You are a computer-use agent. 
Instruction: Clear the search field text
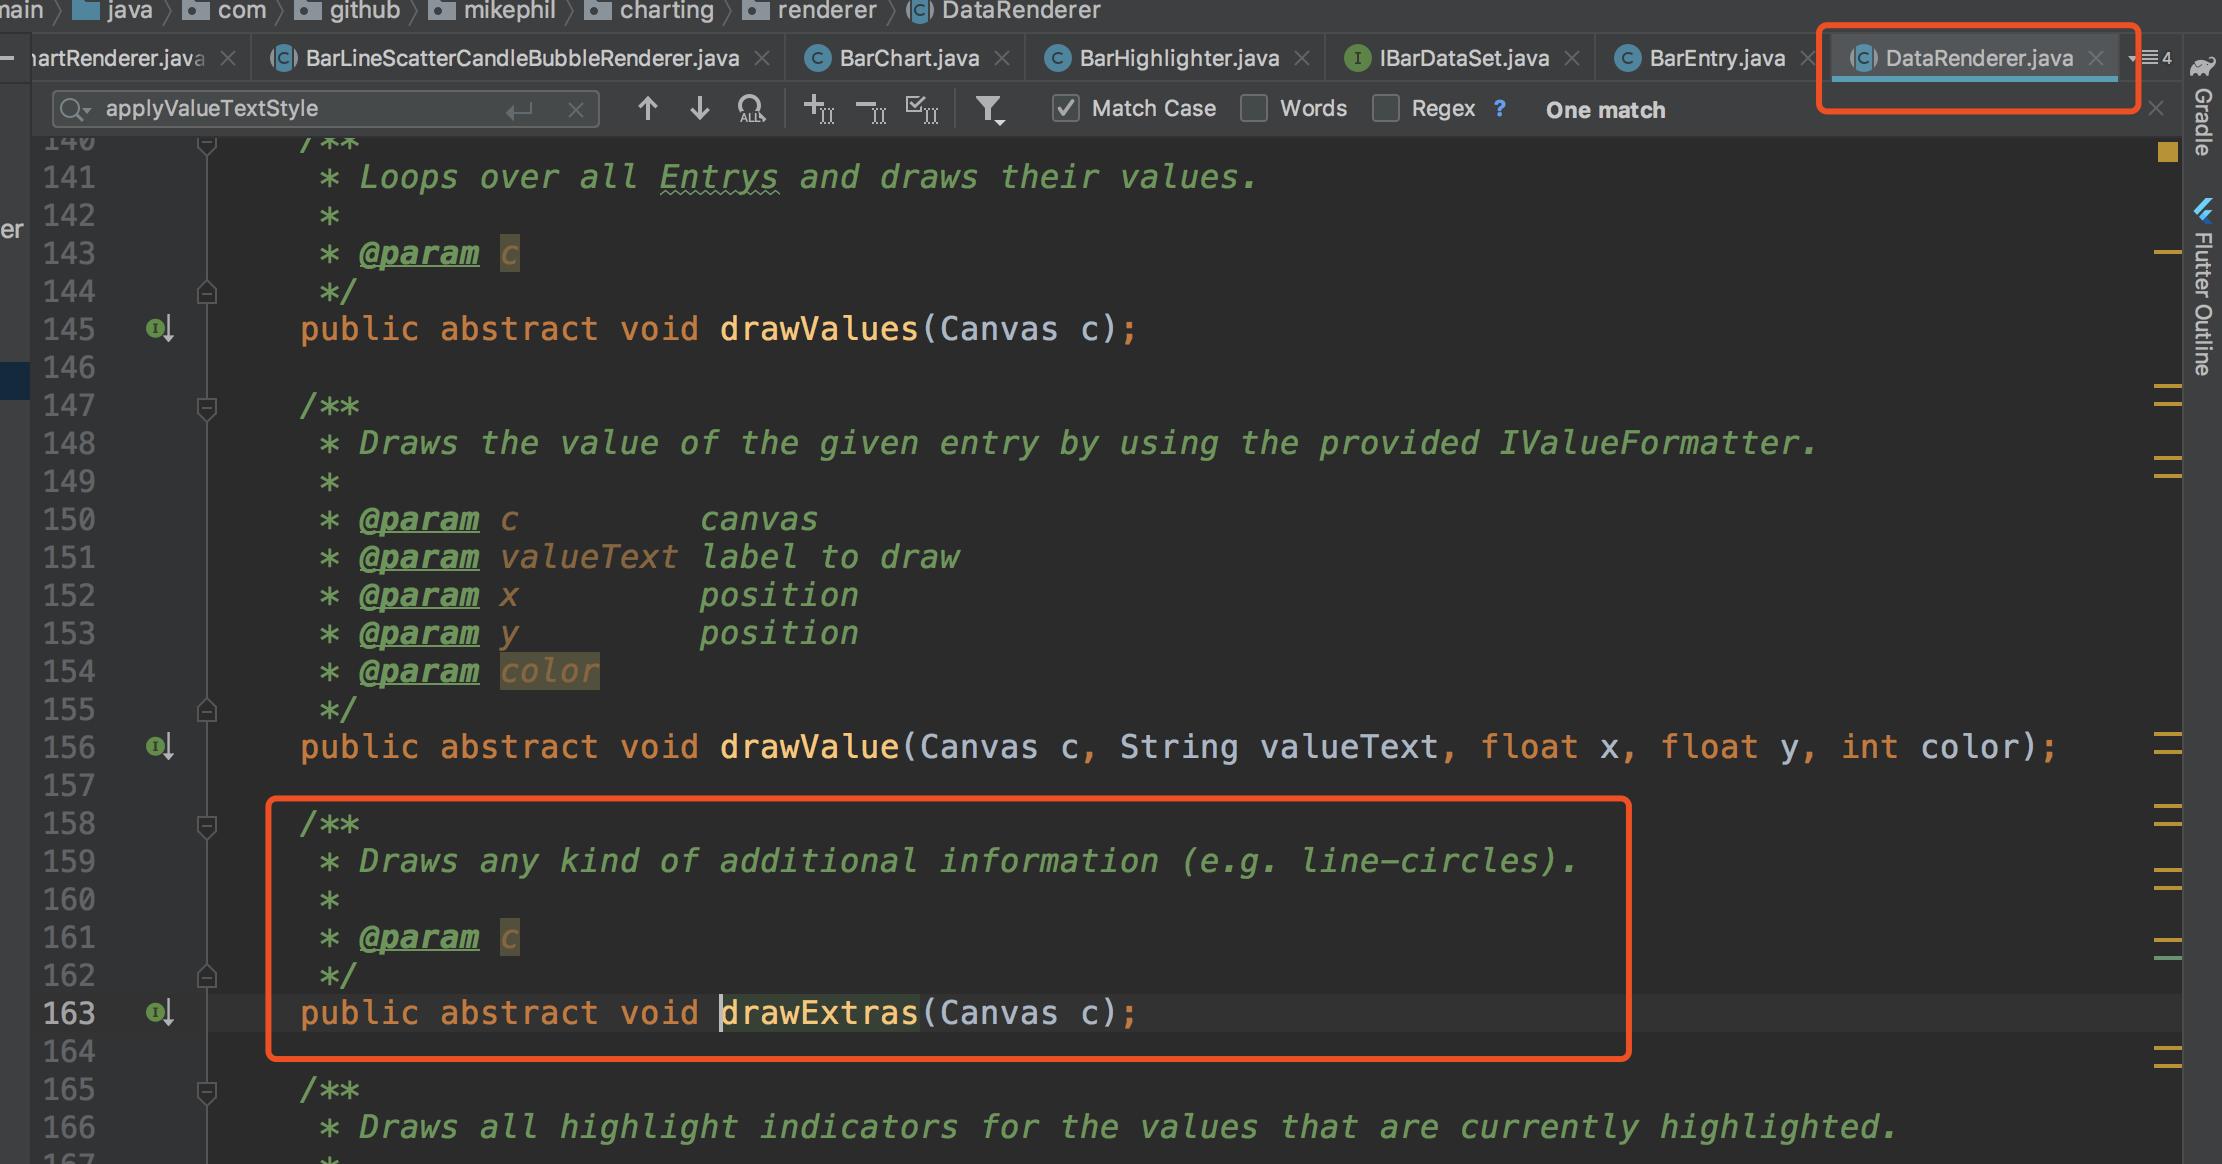[575, 109]
